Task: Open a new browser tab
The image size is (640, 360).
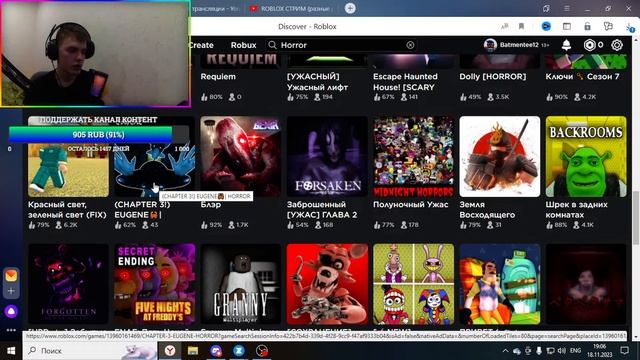Action: [350, 8]
